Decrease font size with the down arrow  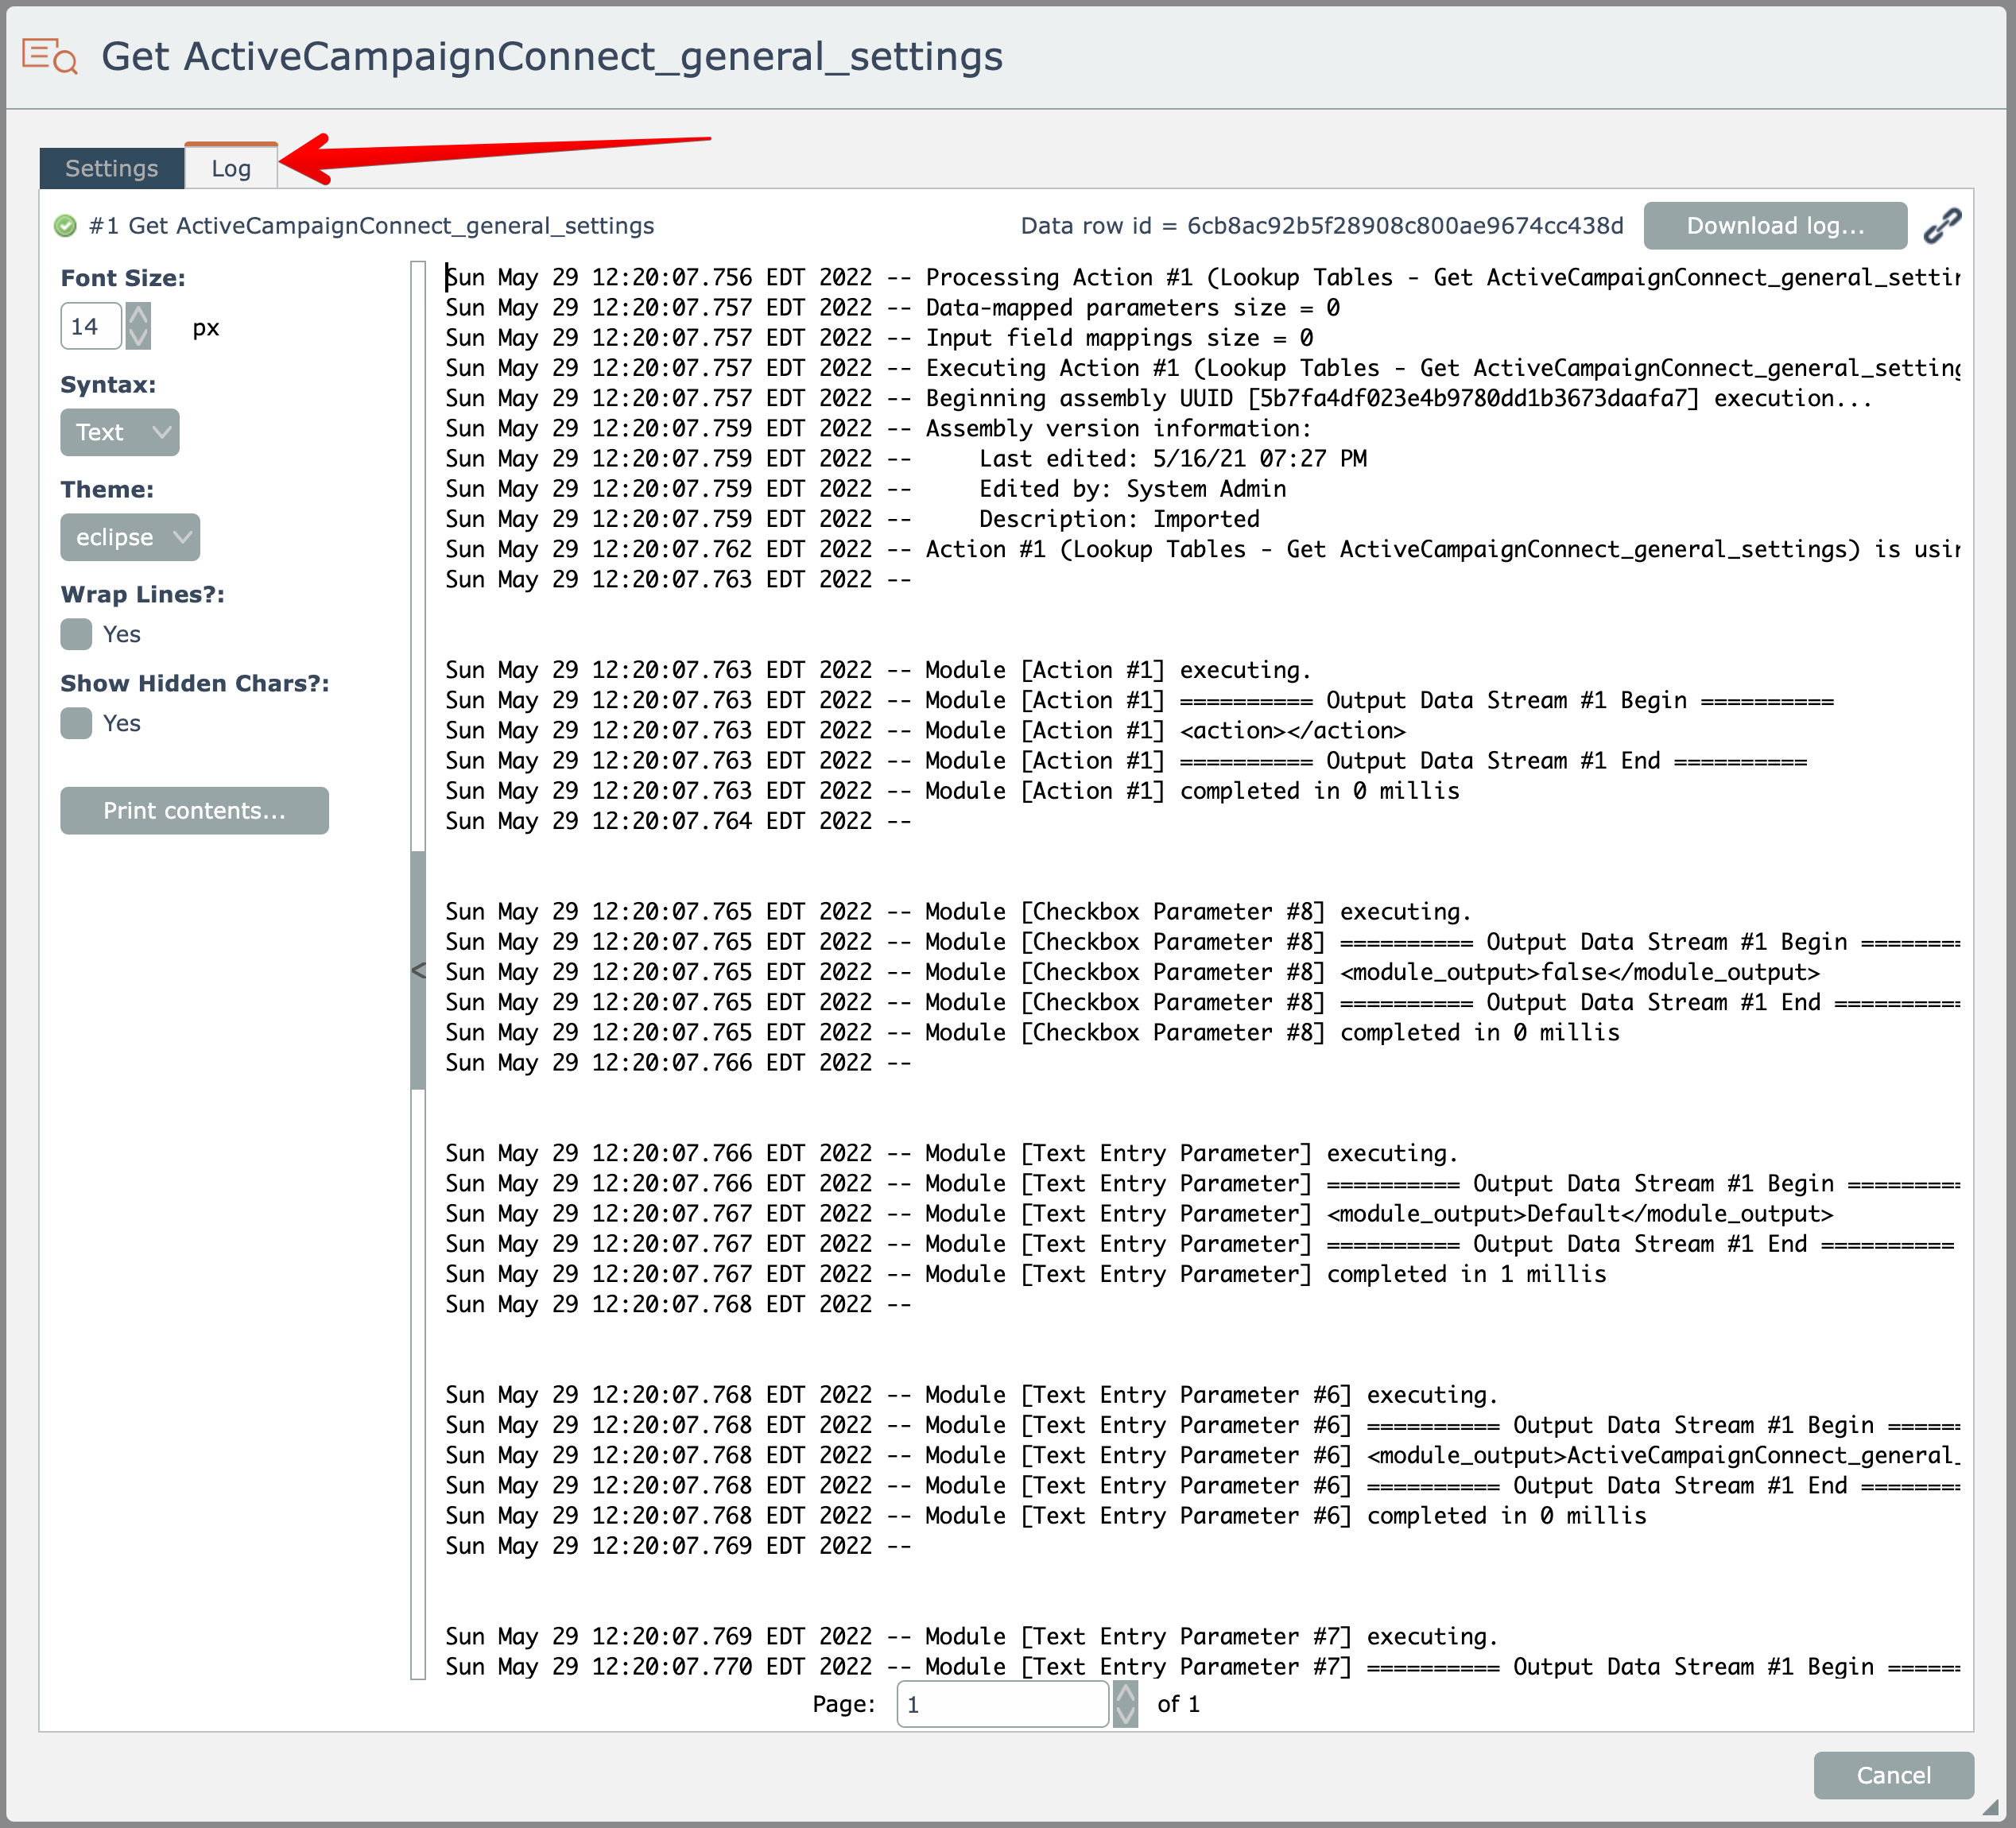pos(139,337)
